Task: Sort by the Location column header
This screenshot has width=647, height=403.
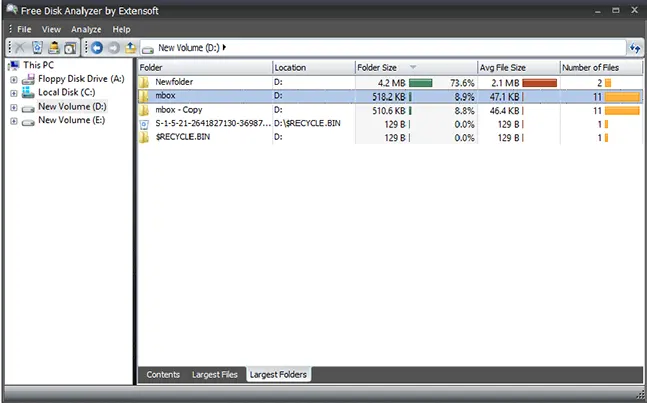Action: point(314,68)
